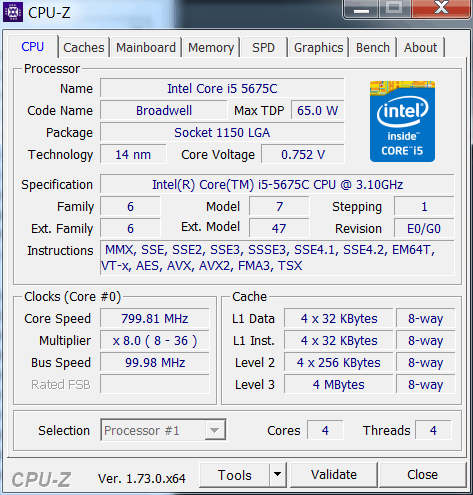Image resolution: width=473 pixels, height=495 pixels.
Task: Click the Instructions list field
Action: point(277,258)
